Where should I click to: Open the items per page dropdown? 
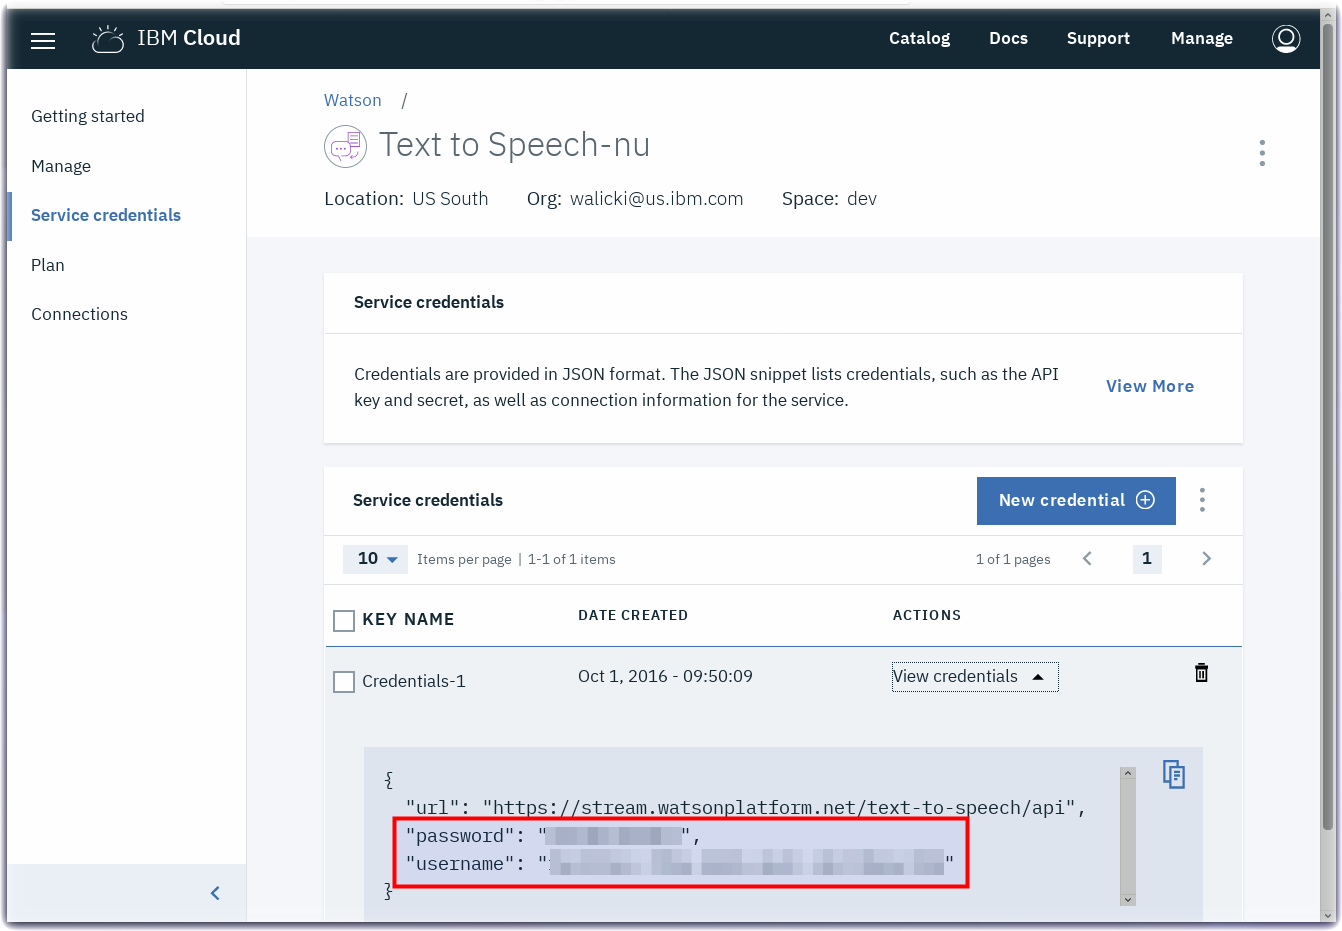(x=376, y=559)
